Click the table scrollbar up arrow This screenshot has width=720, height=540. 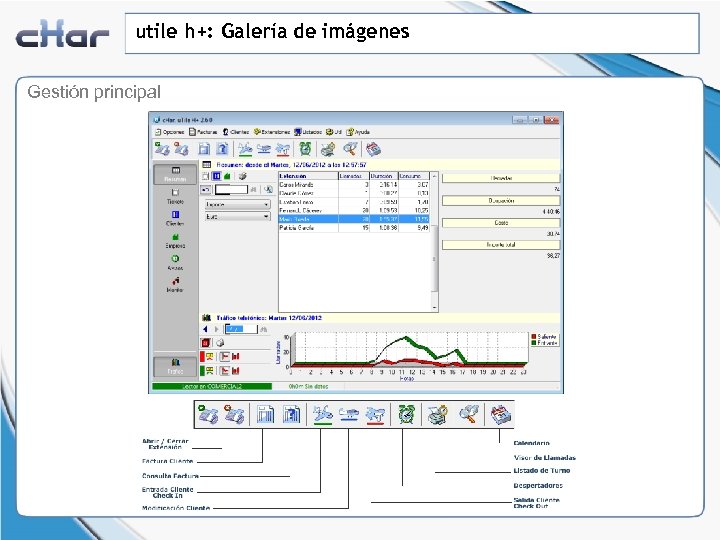tap(434, 176)
